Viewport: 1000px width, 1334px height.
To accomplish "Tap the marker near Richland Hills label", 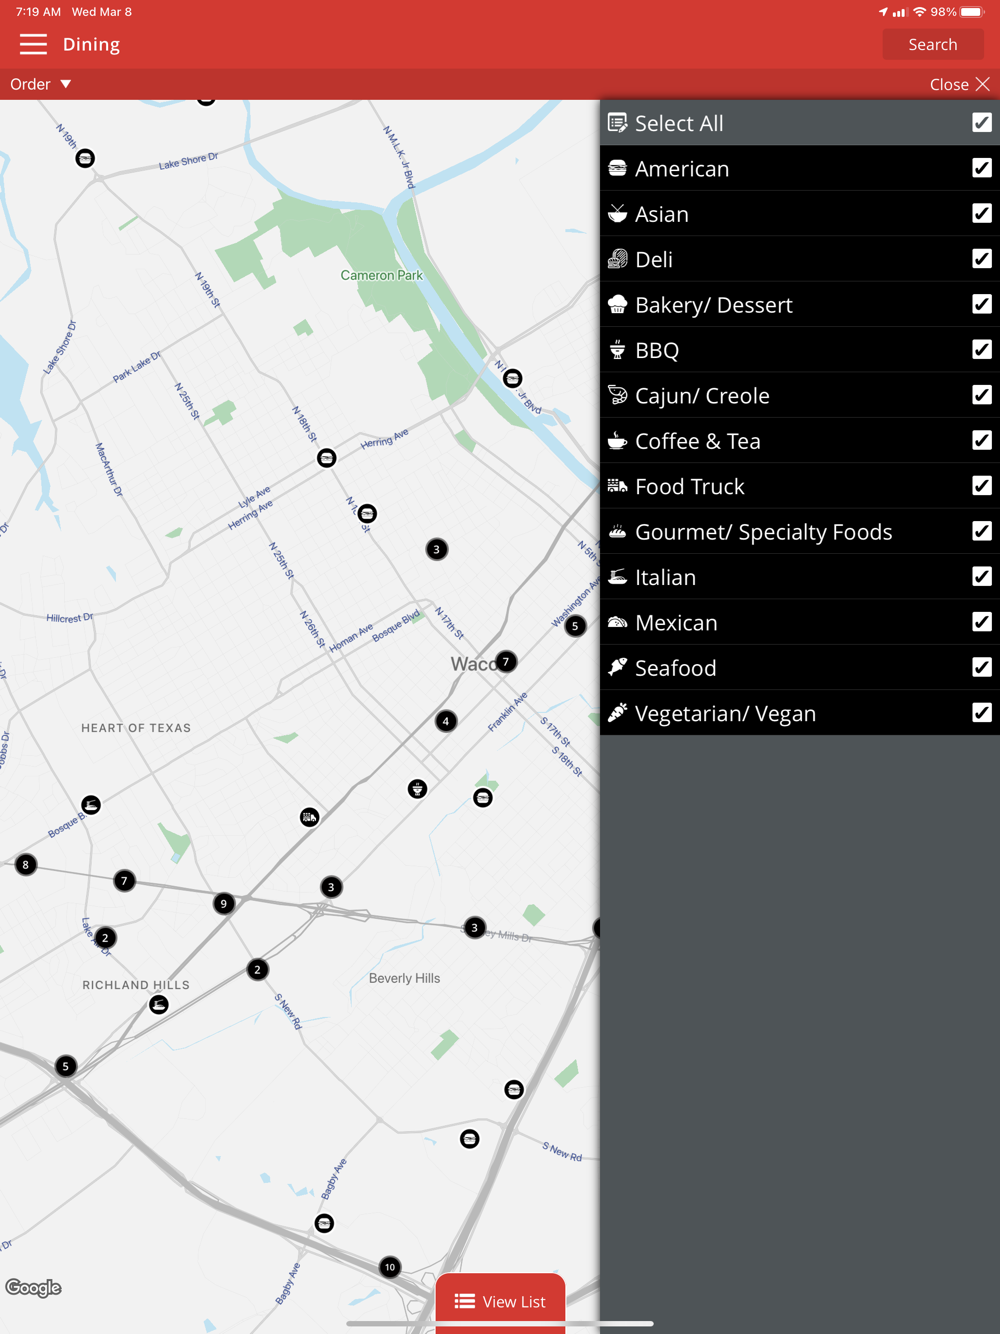I will click(x=159, y=1005).
